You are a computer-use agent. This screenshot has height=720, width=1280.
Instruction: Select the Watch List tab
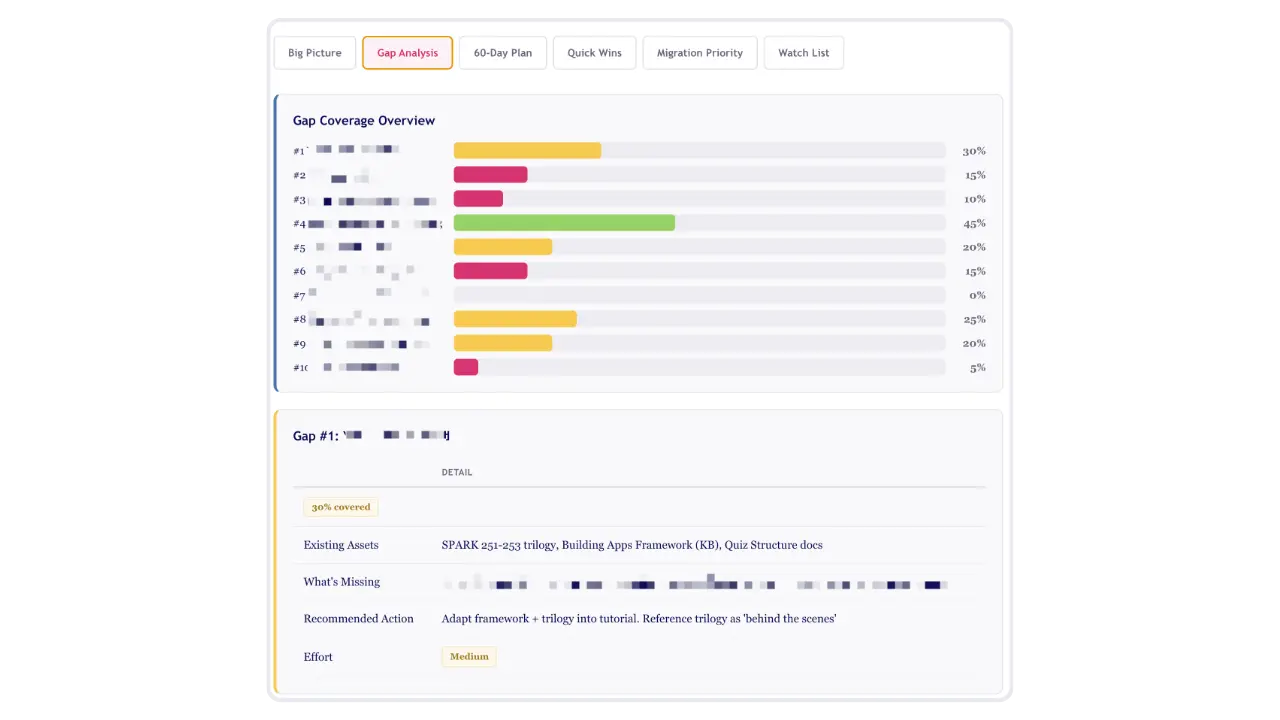[803, 52]
